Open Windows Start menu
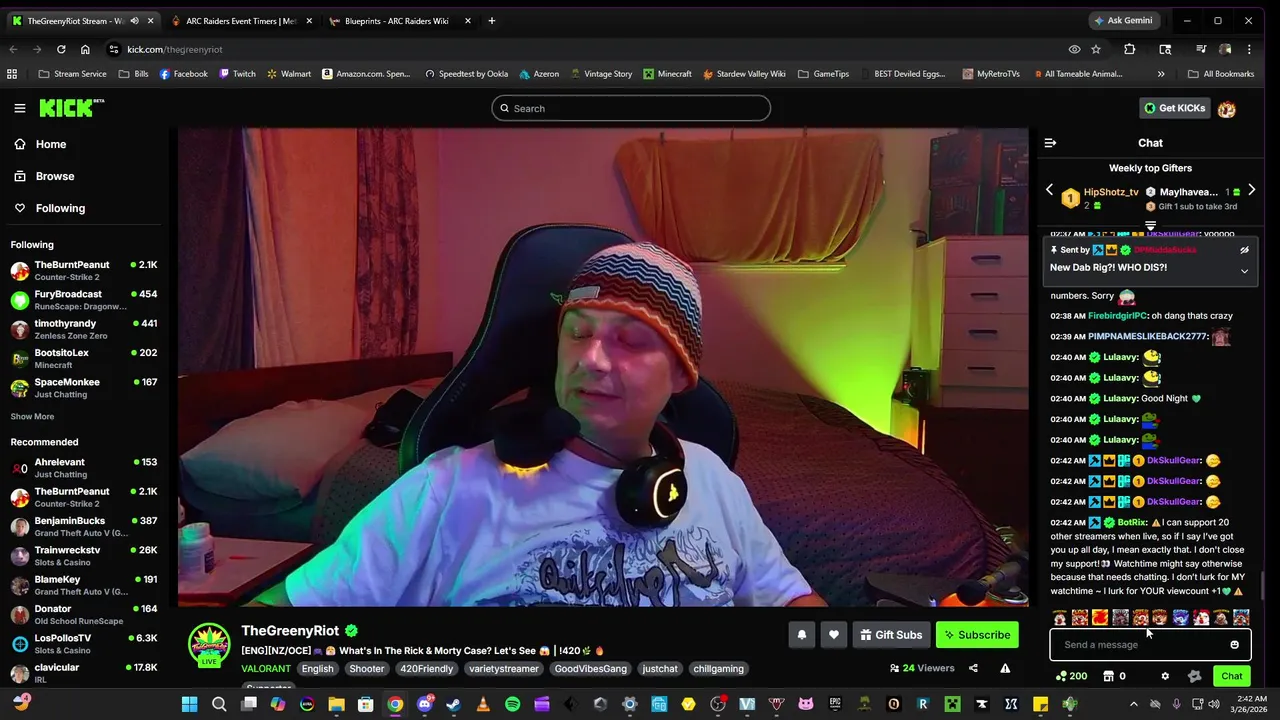1280x720 pixels. click(x=189, y=704)
